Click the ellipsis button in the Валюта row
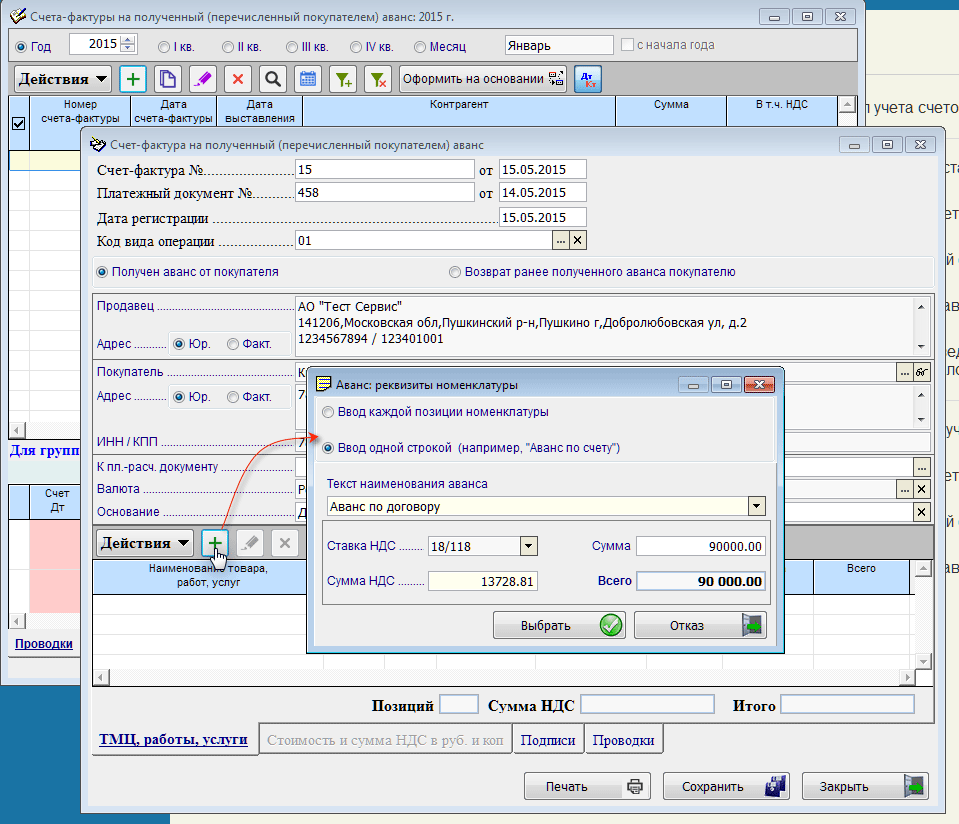This screenshot has height=824, width=959. coord(905,489)
